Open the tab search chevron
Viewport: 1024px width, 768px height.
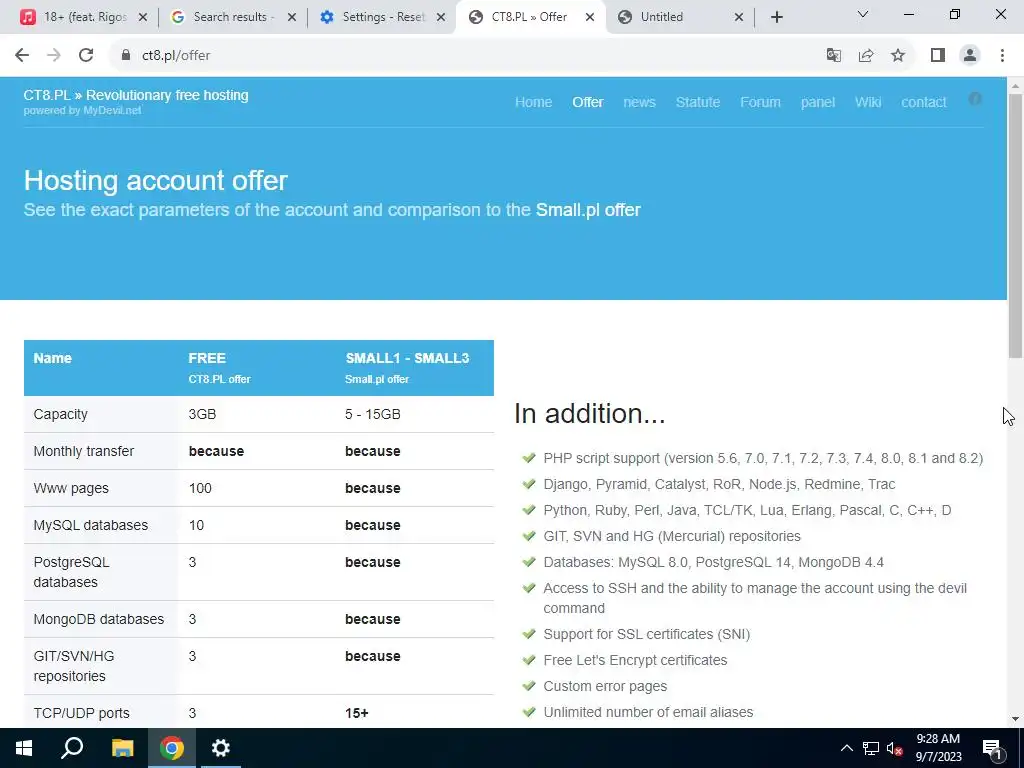point(863,14)
